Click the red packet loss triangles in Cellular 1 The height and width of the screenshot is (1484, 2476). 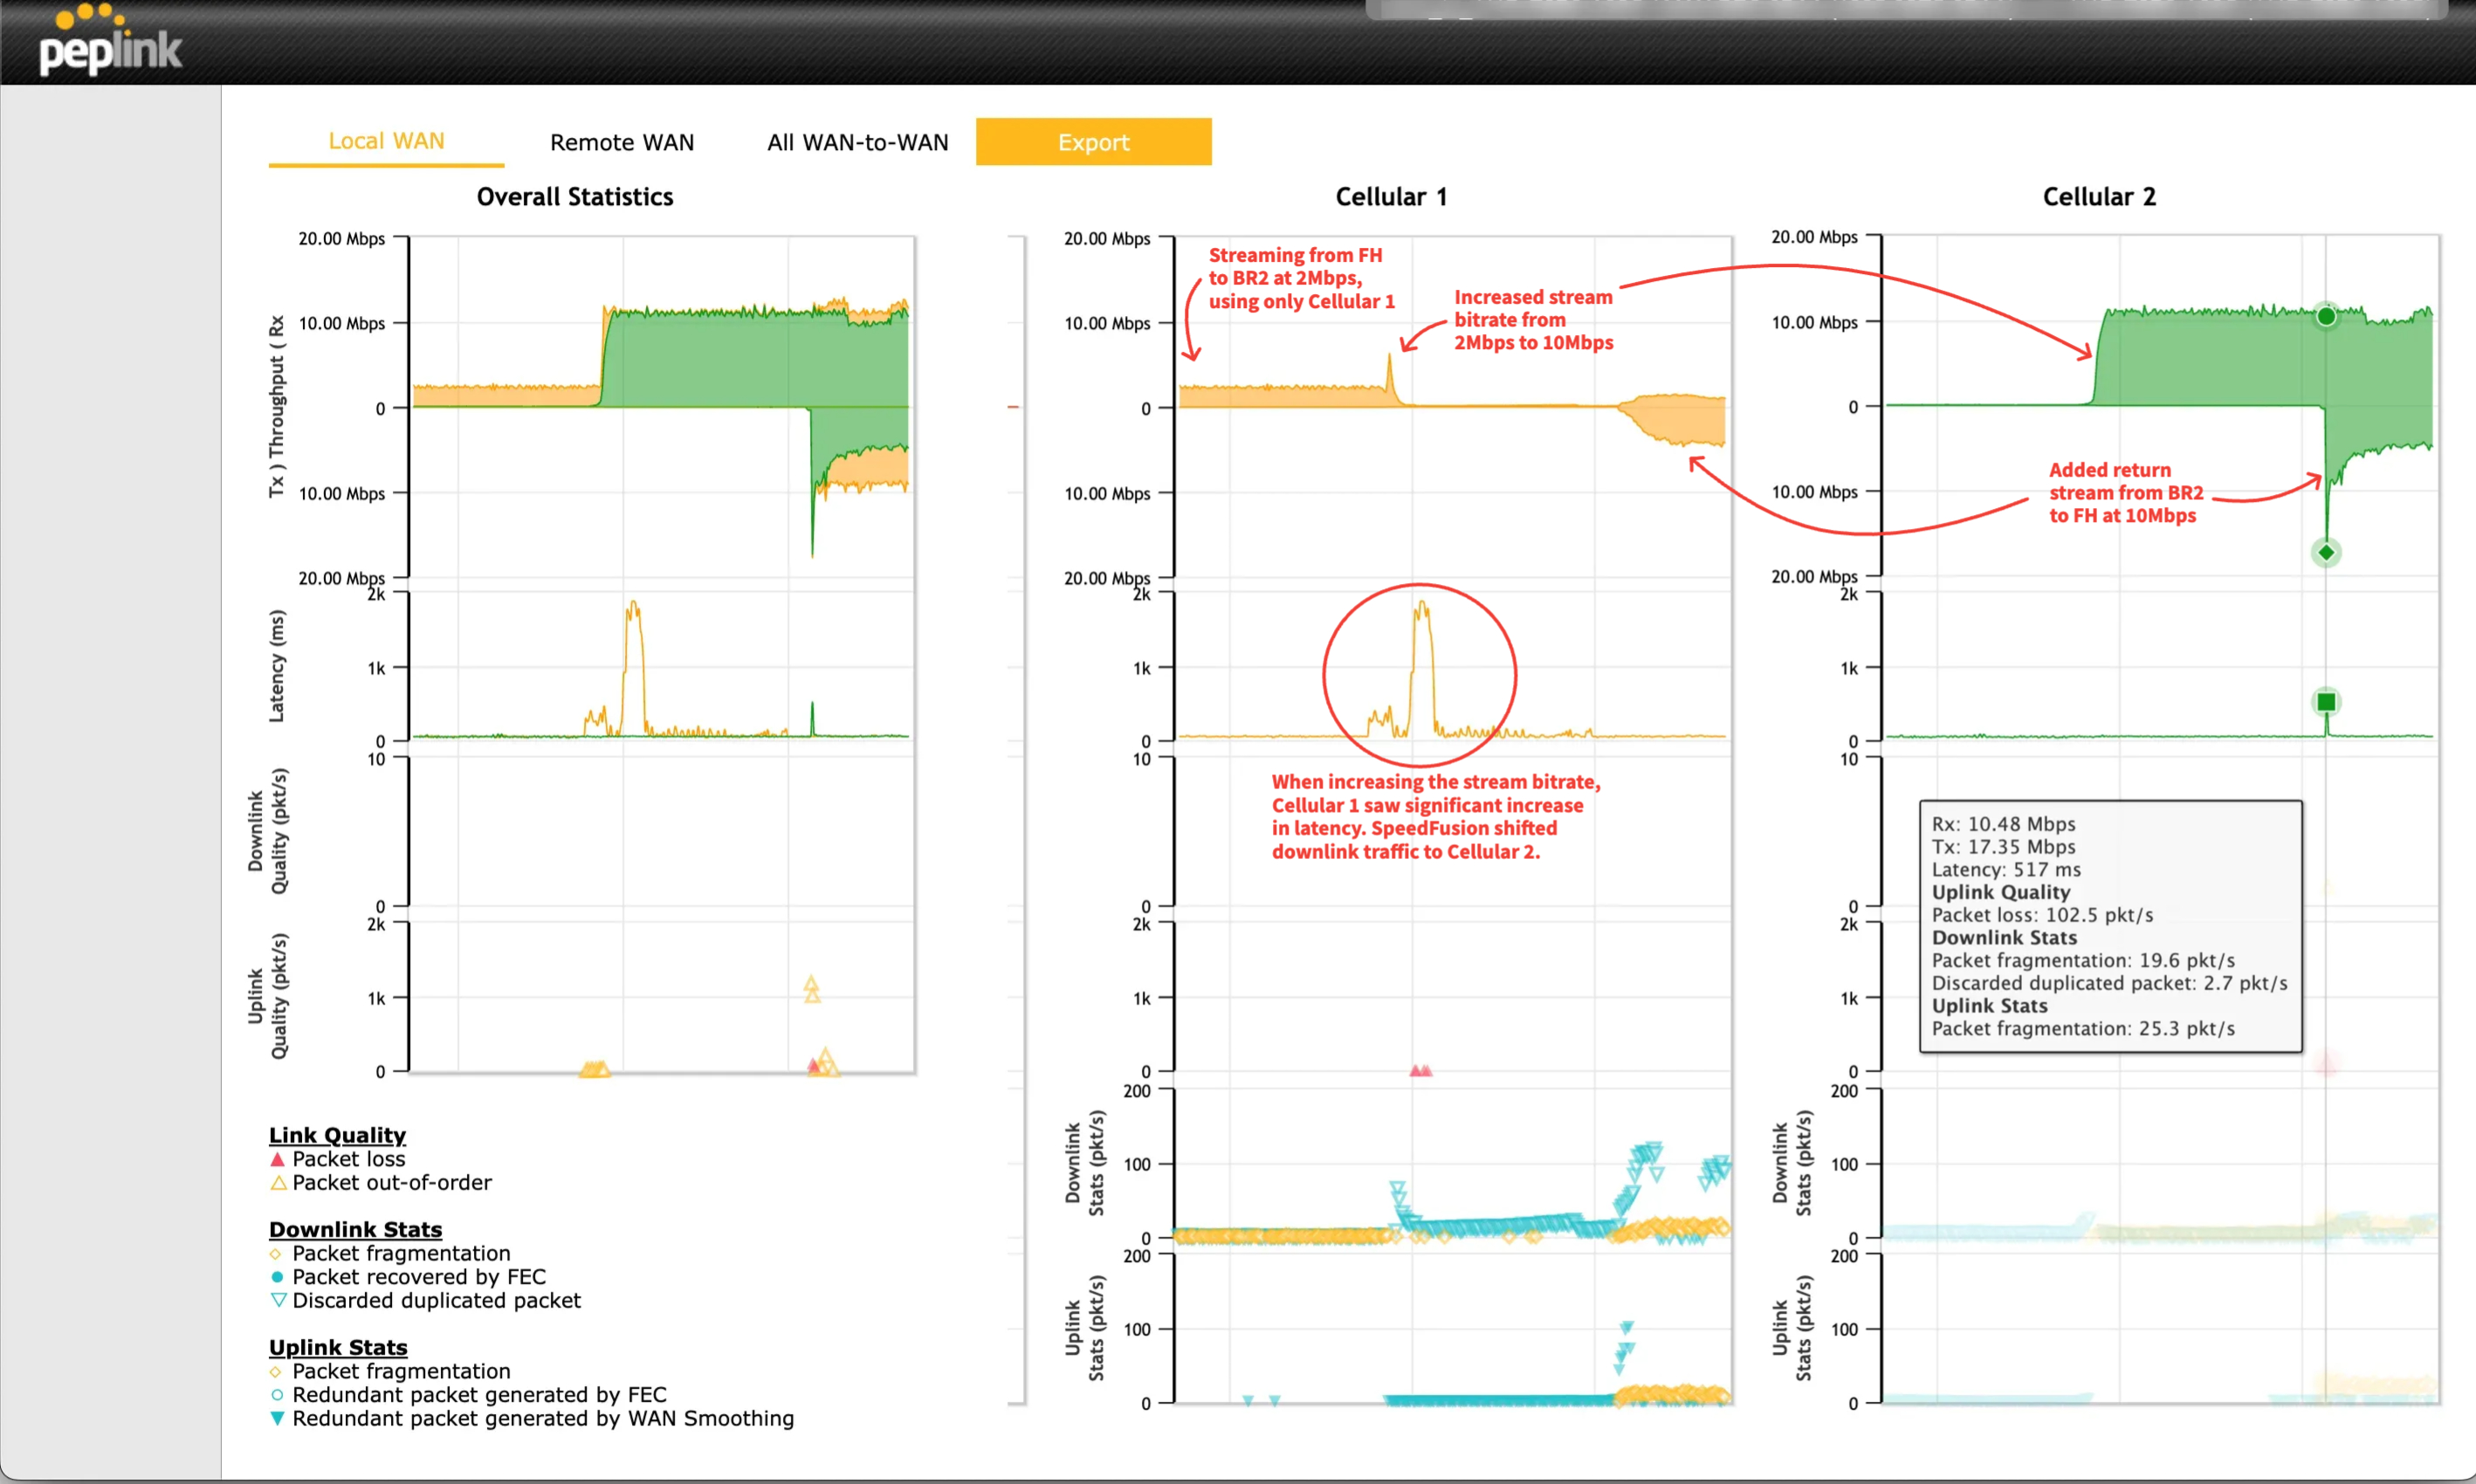pos(1420,1070)
